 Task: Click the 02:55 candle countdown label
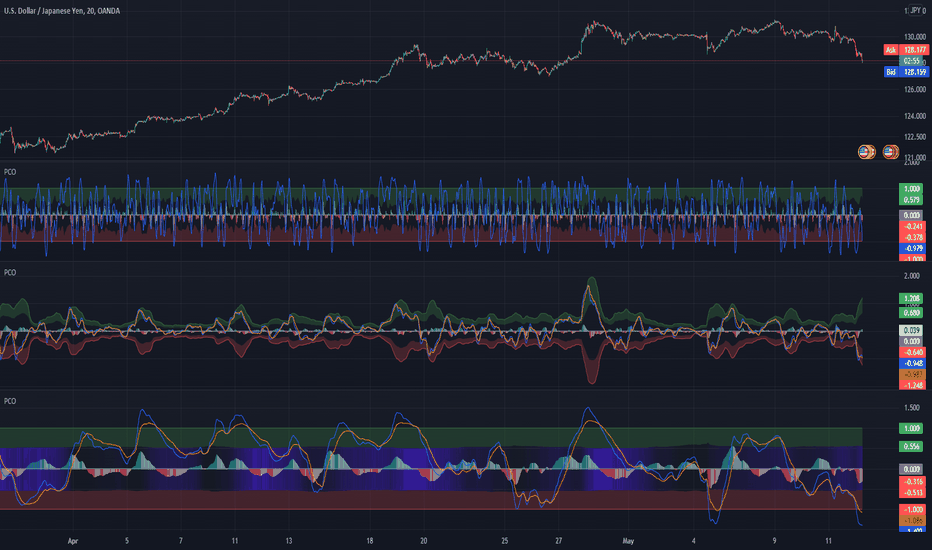pos(912,61)
